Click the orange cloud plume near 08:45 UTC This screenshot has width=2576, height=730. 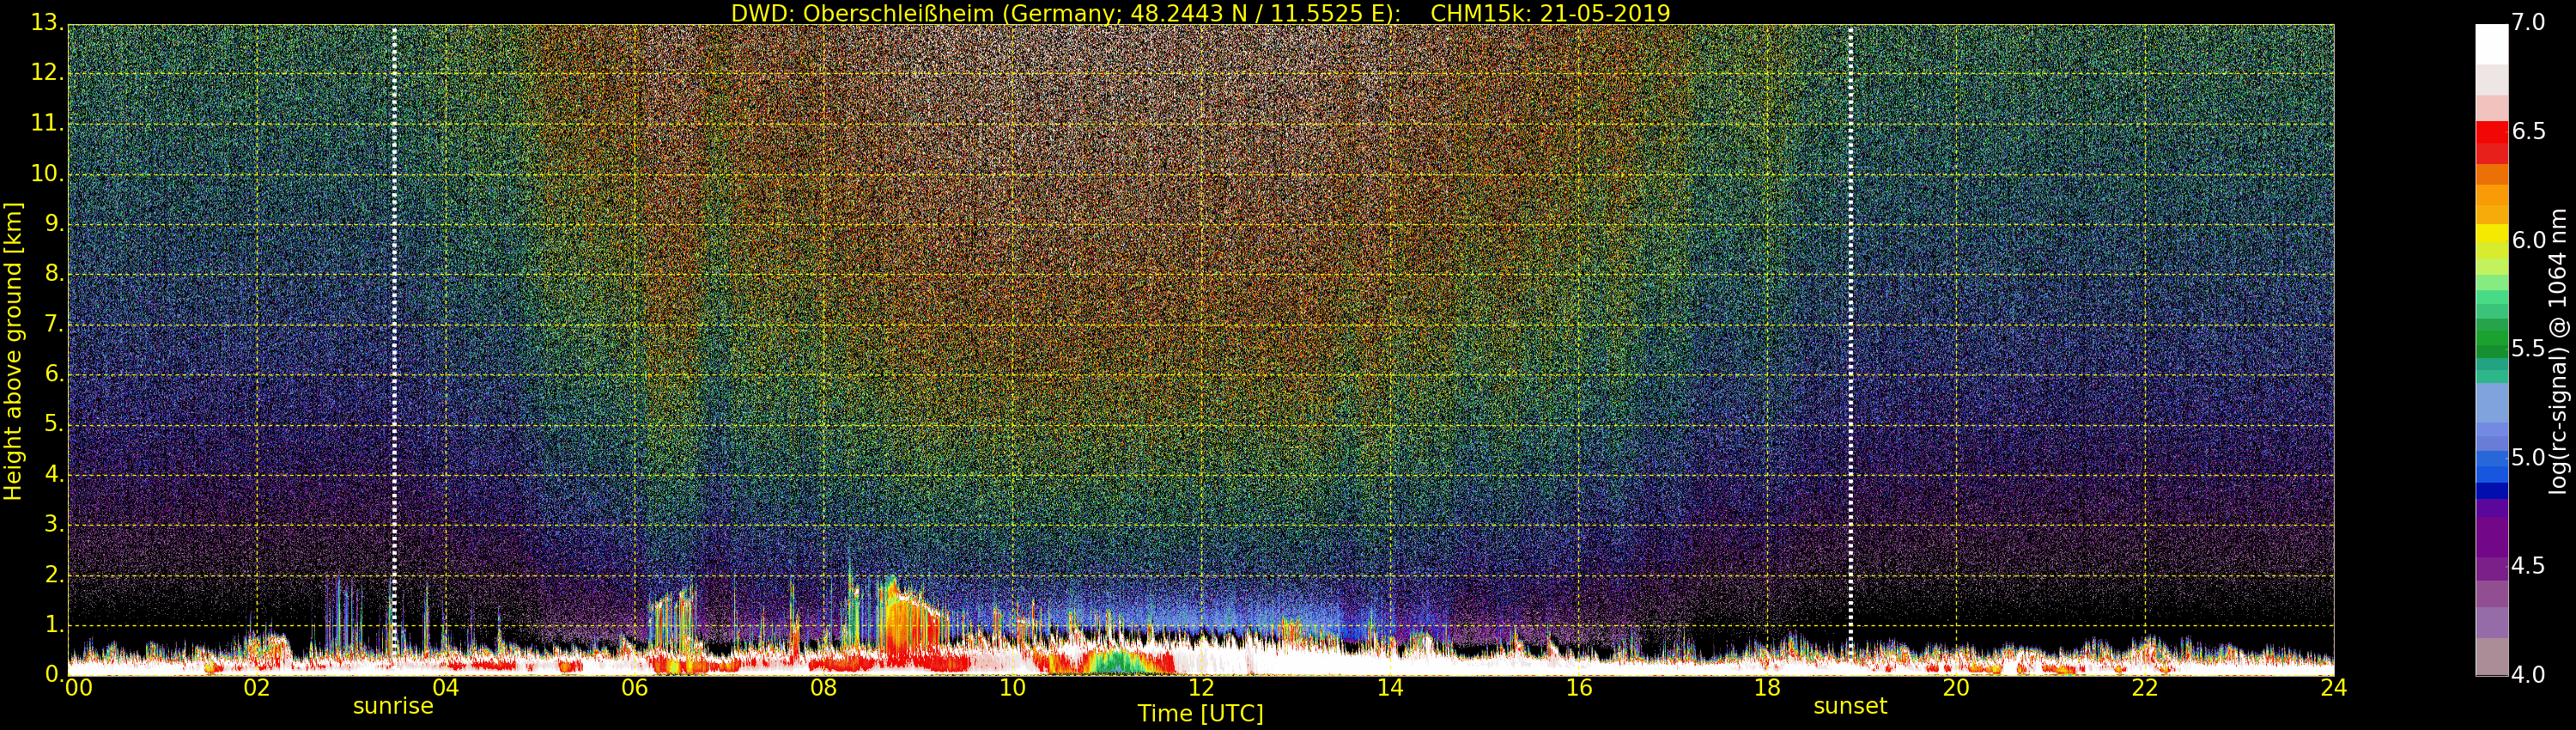tap(912, 620)
